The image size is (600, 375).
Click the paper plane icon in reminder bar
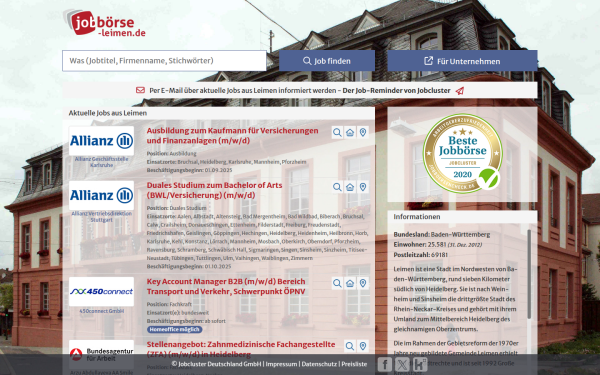coord(460,91)
